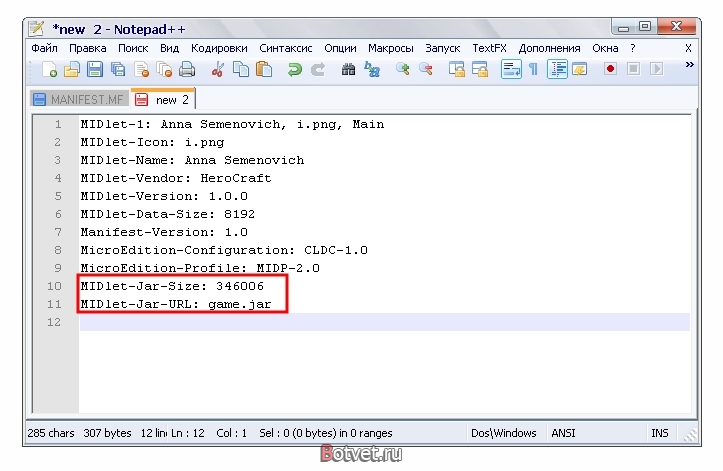This screenshot has width=723, height=471.
Task: Open the Окна menu
Action: pos(605,48)
